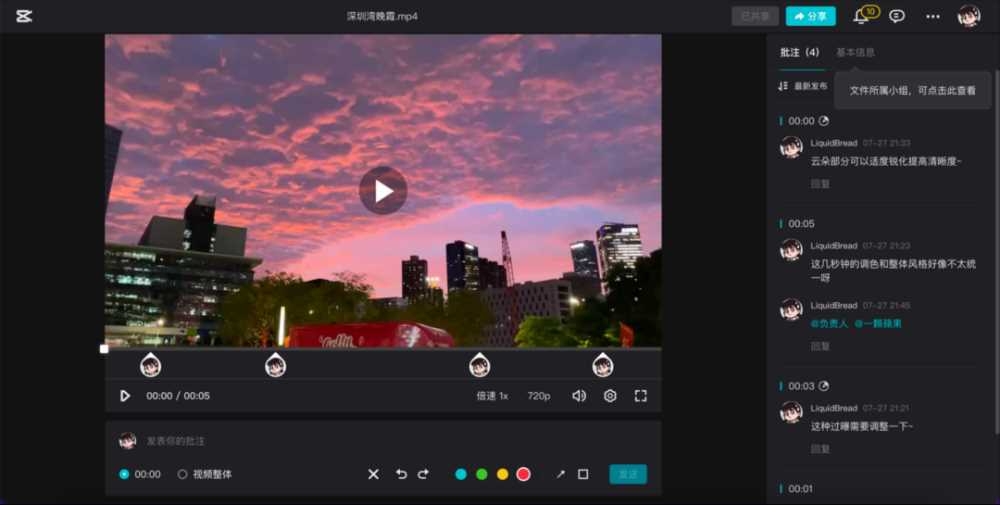Image resolution: width=1000 pixels, height=505 pixels.
Task: Open the player settings gear
Action: tap(610, 396)
